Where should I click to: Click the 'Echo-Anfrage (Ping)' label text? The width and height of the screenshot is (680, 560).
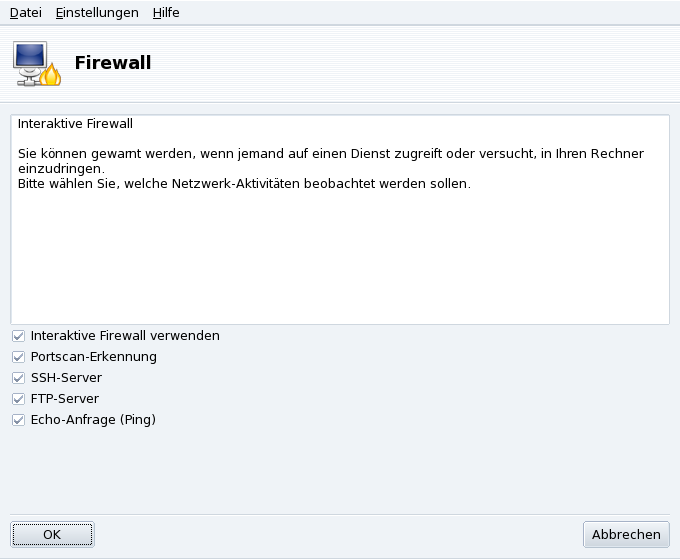93,420
